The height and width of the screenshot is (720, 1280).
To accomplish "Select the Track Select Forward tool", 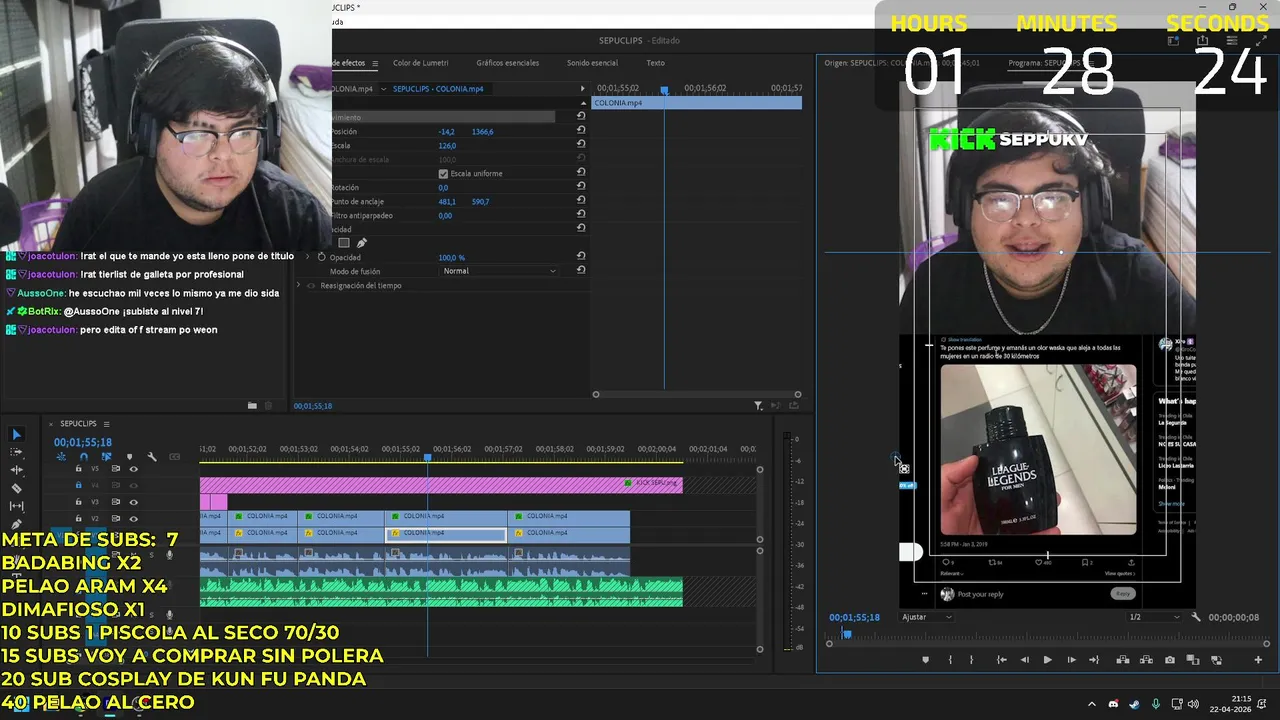I will (x=16, y=452).
